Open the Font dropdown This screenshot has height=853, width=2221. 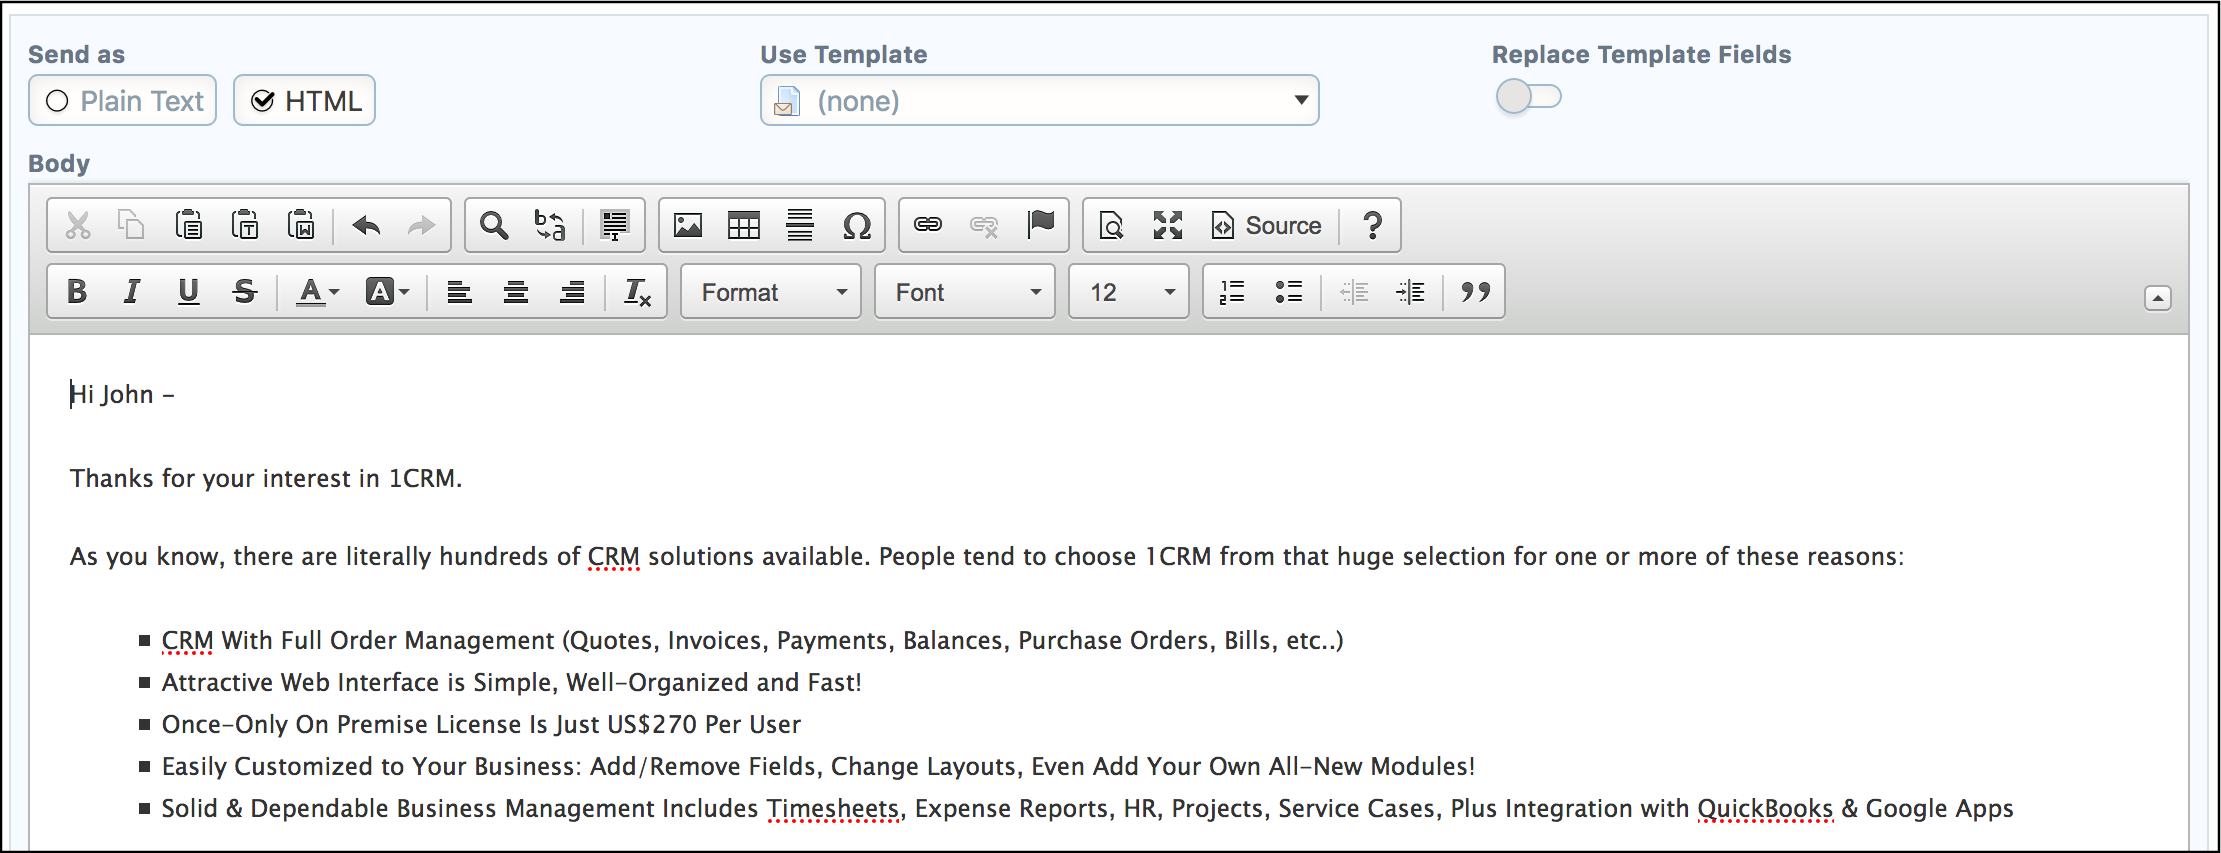(965, 291)
